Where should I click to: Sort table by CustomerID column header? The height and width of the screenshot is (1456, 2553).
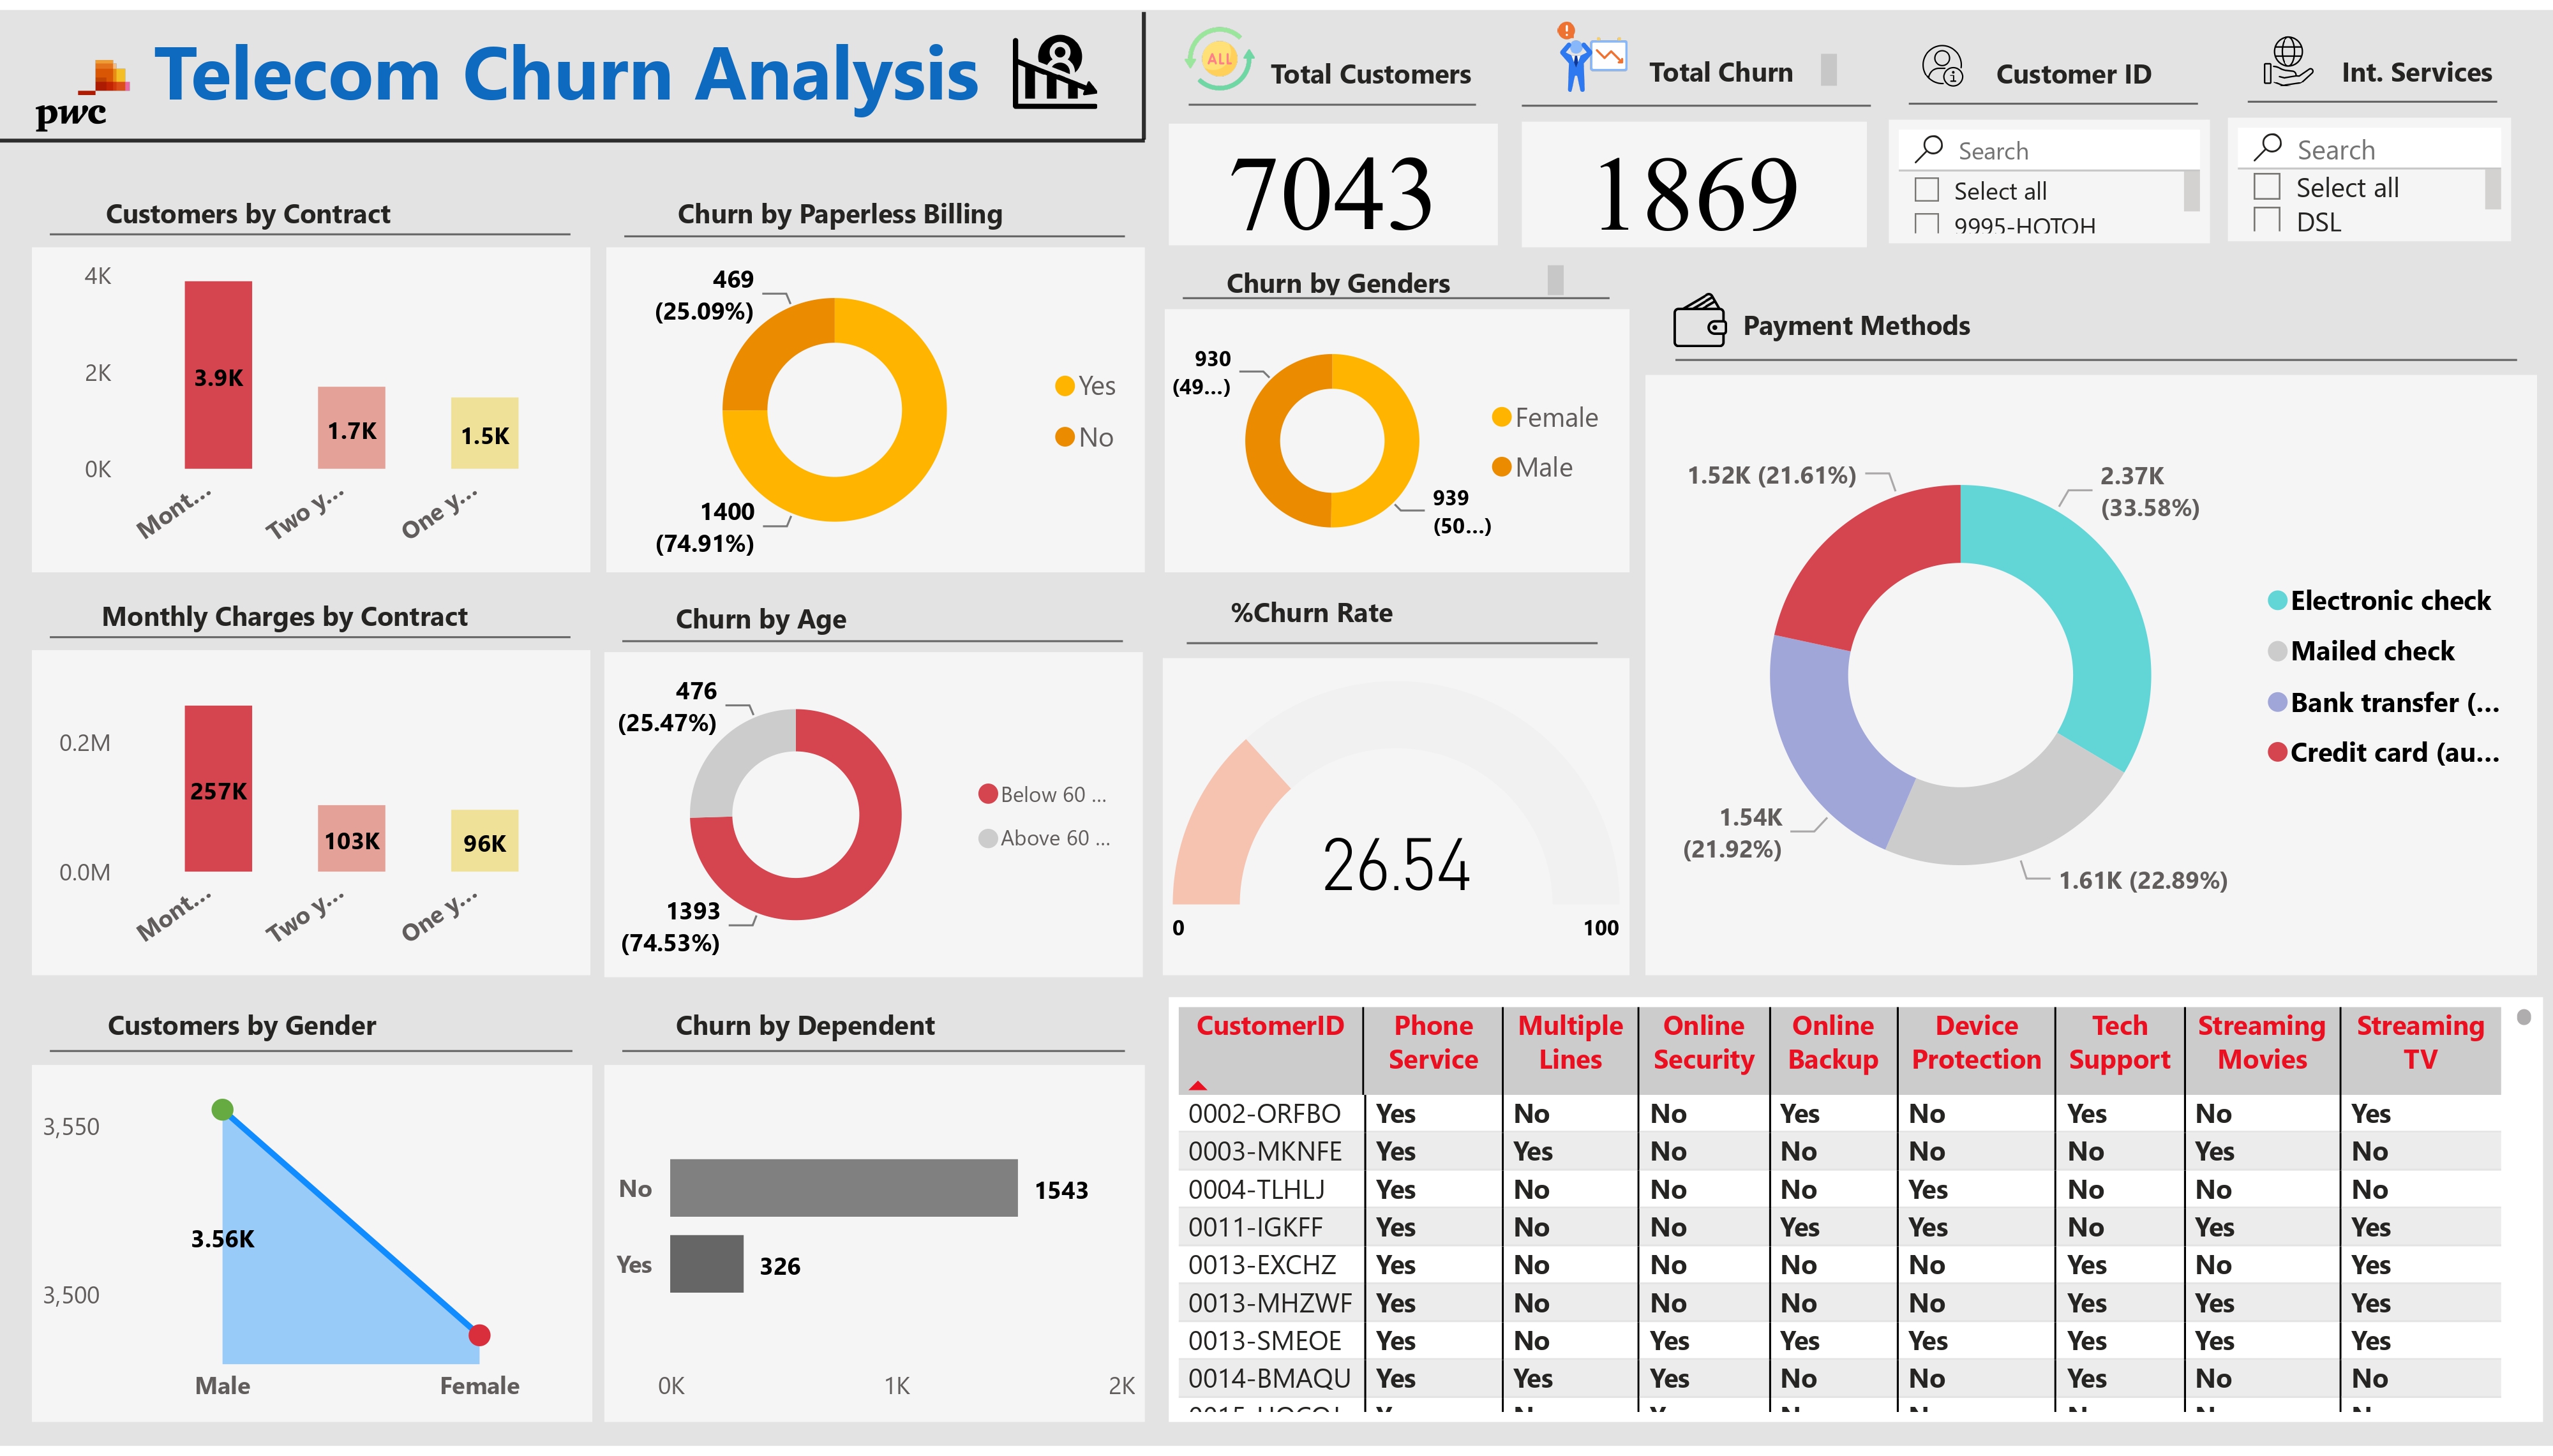point(1269,1027)
